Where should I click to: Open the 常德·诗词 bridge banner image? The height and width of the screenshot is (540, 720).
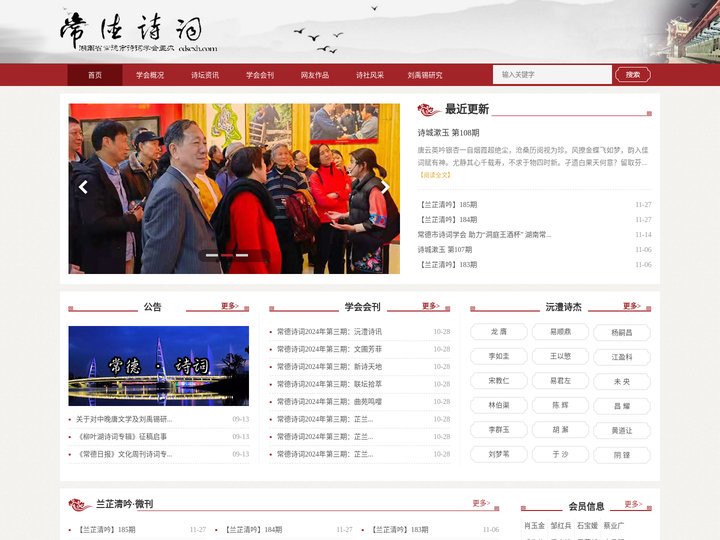(x=159, y=366)
